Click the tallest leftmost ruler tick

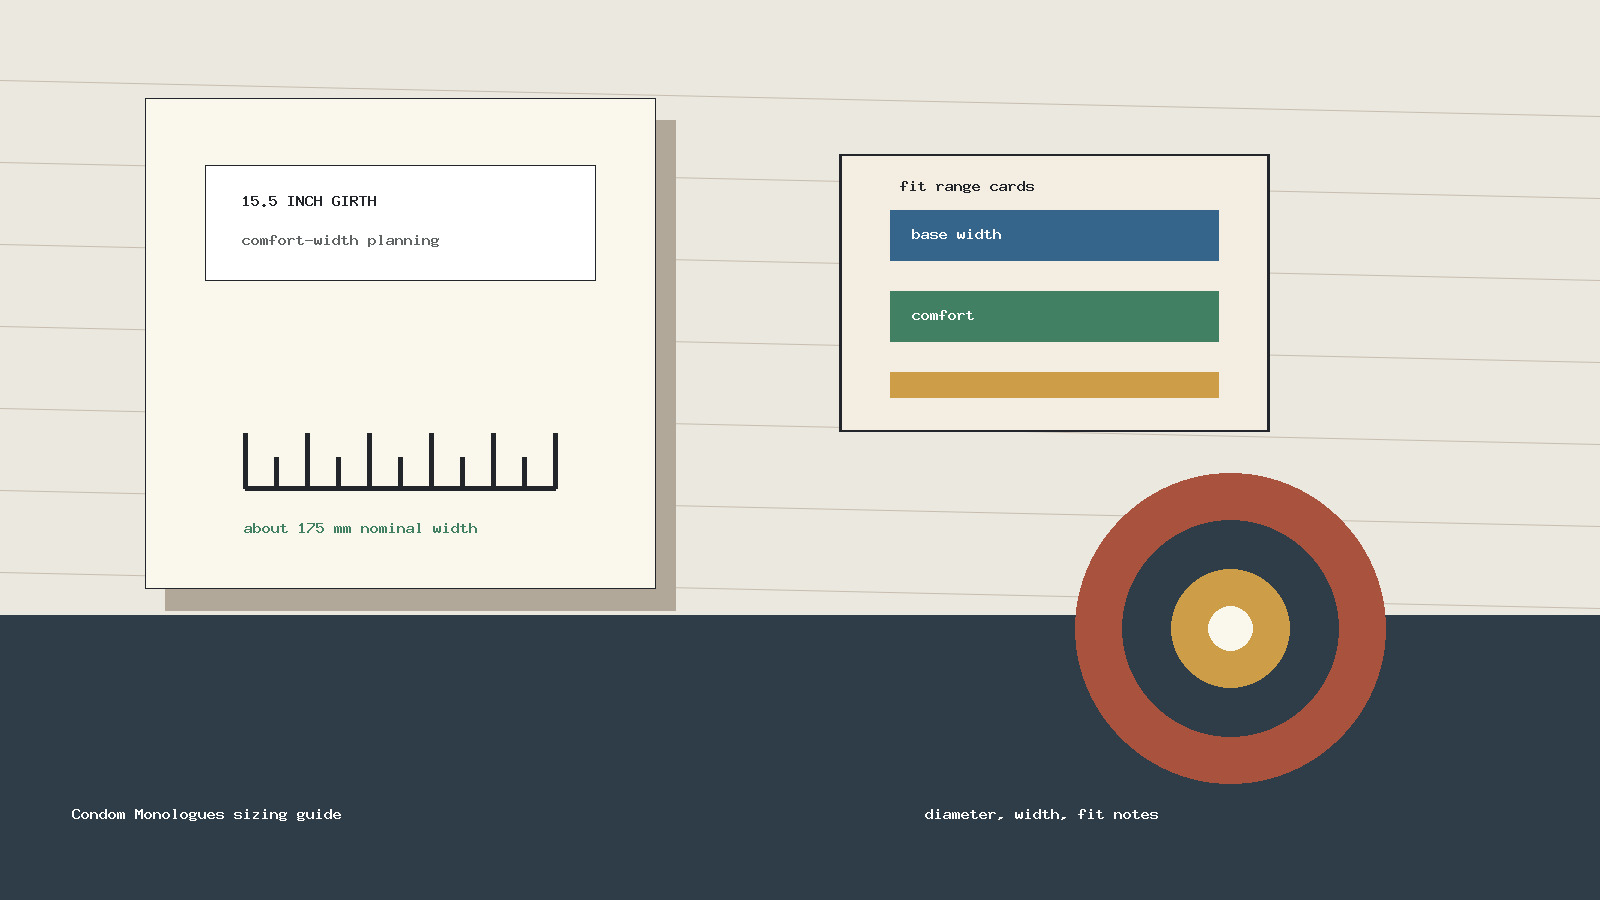(x=246, y=460)
